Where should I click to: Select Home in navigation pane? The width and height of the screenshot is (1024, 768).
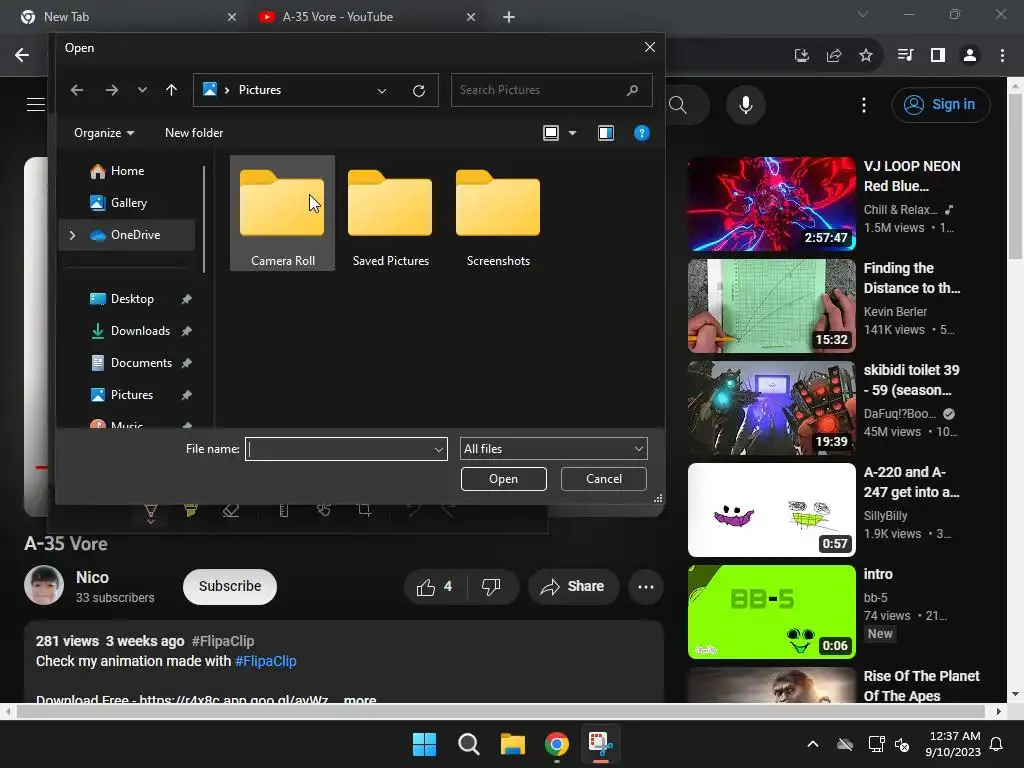click(x=127, y=171)
